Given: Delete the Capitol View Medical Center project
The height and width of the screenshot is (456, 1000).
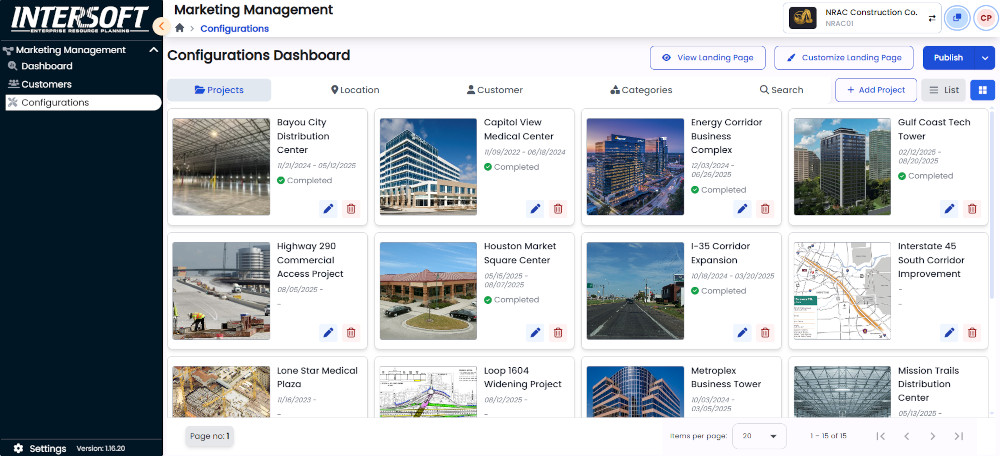Looking at the screenshot, I should [558, 209].
